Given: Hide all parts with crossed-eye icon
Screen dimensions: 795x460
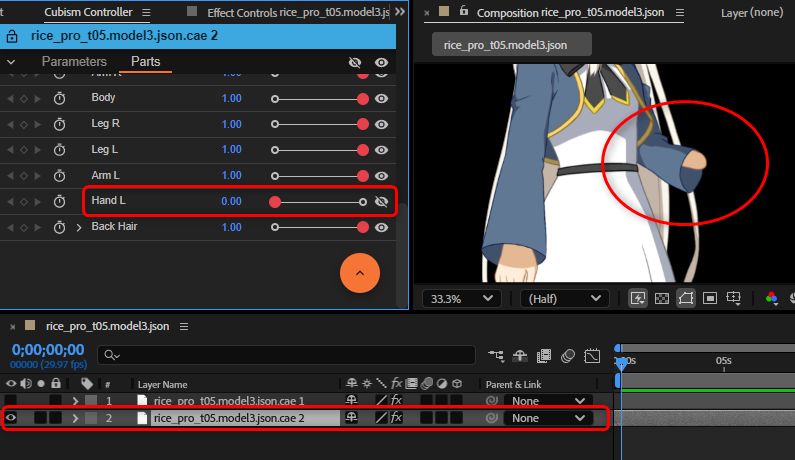Looking at the screenshot, I should (x=355, y=62).
